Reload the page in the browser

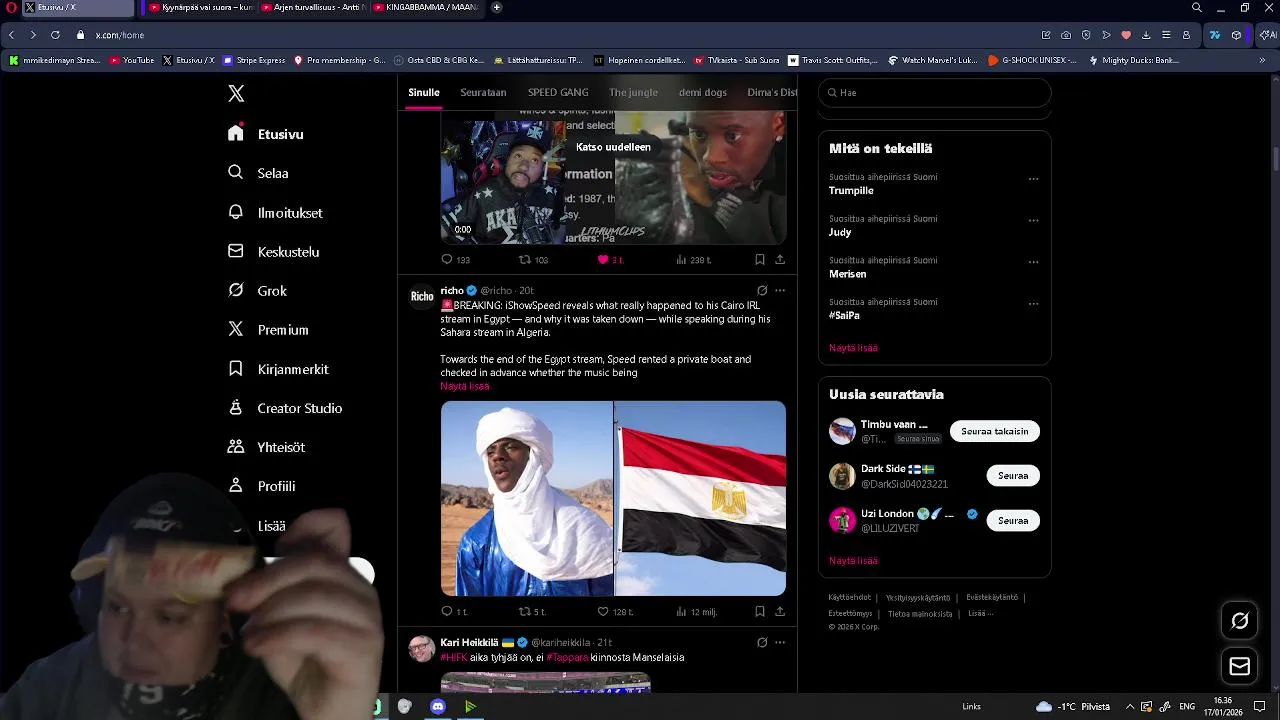coord(55,35)
